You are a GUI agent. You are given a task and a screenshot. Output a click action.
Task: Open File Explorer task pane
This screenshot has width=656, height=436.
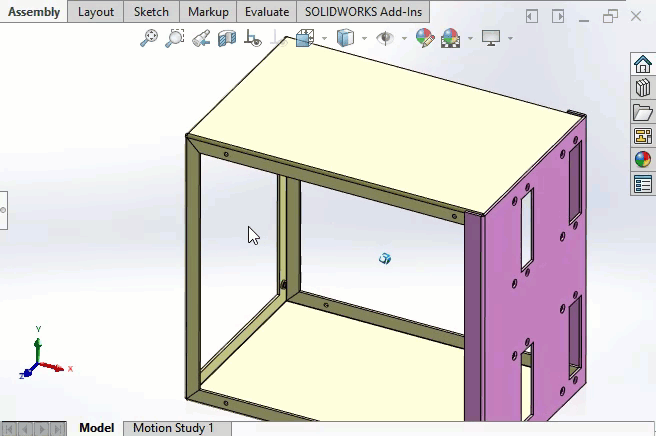click(x=642, y=112)
